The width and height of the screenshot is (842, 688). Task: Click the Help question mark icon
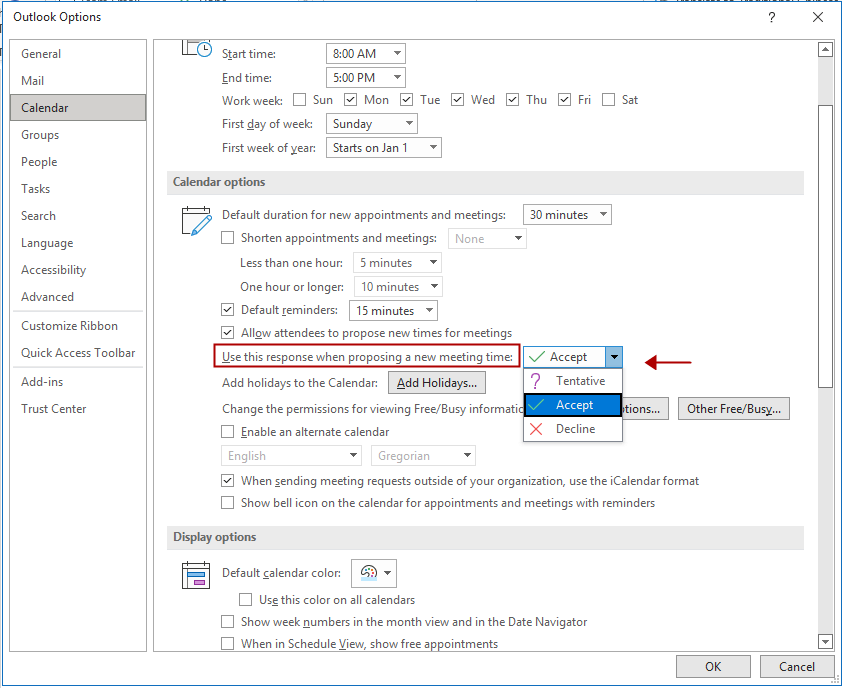(771, 17)
